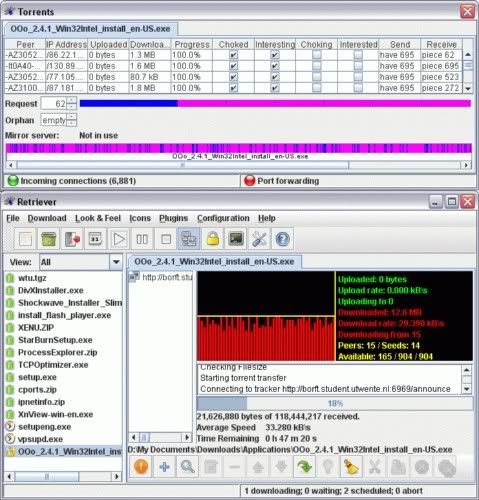Add a download with blue plus icon

[x=164, y=467]
